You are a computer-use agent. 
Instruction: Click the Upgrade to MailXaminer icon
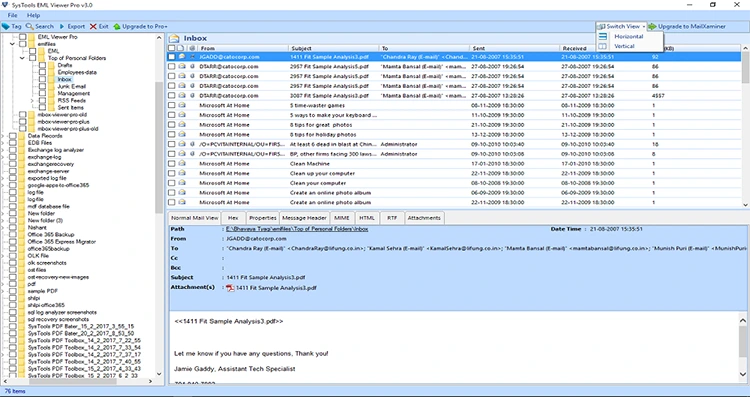(652, 26)
